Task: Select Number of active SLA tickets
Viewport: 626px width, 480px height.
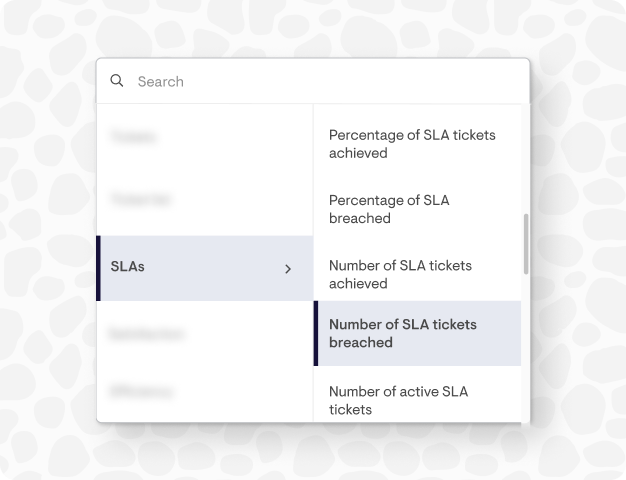Action: 417,400
